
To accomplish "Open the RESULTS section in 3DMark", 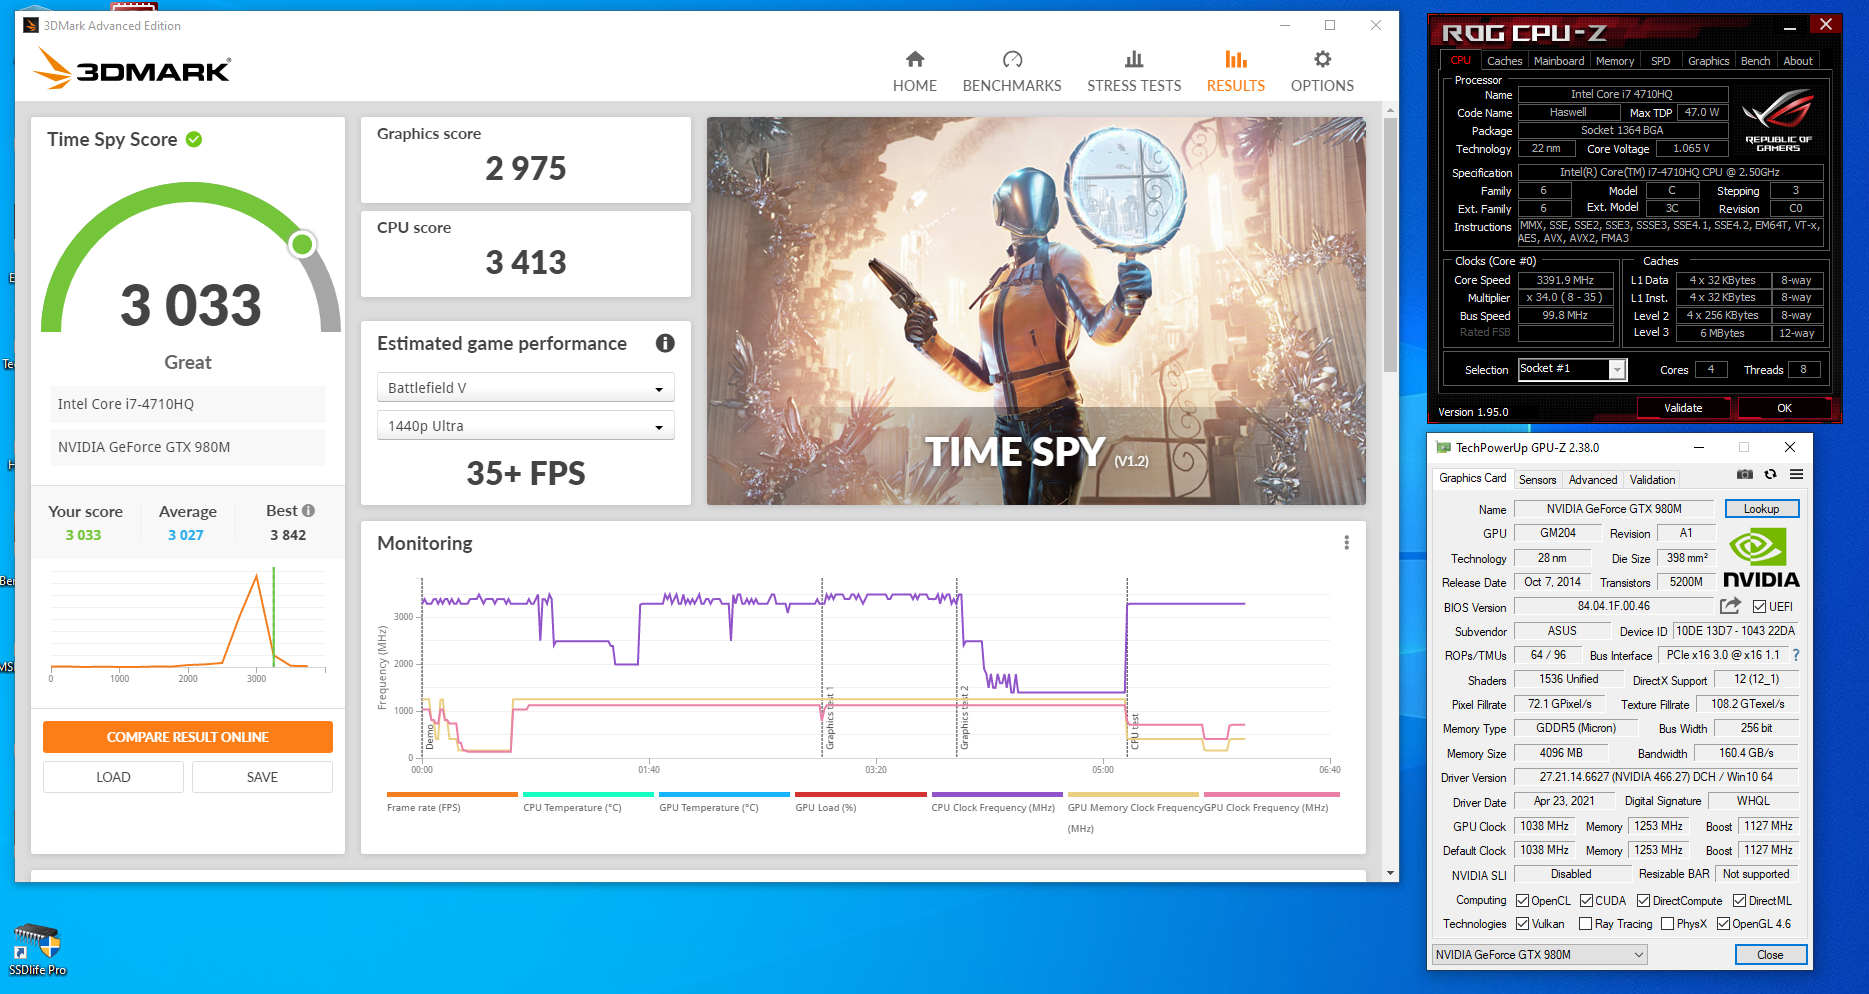I will [1235, 72].
